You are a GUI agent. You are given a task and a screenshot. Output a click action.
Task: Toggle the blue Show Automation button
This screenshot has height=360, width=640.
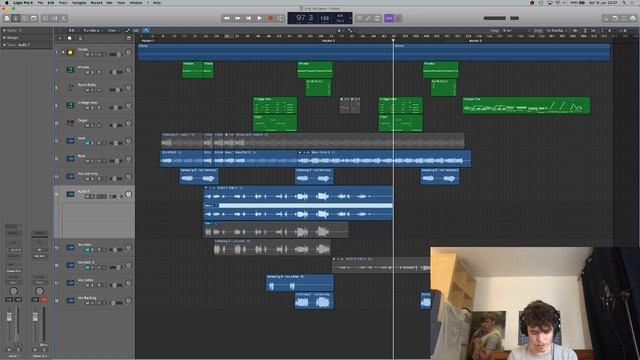pos(128,31)
